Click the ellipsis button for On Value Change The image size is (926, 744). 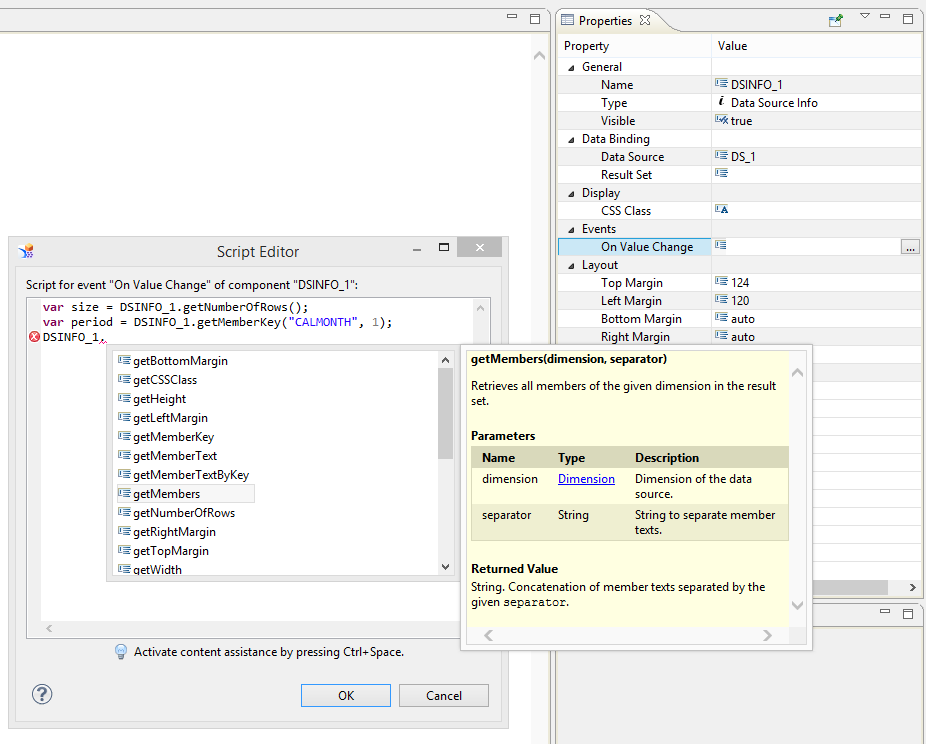coord(909,247)
